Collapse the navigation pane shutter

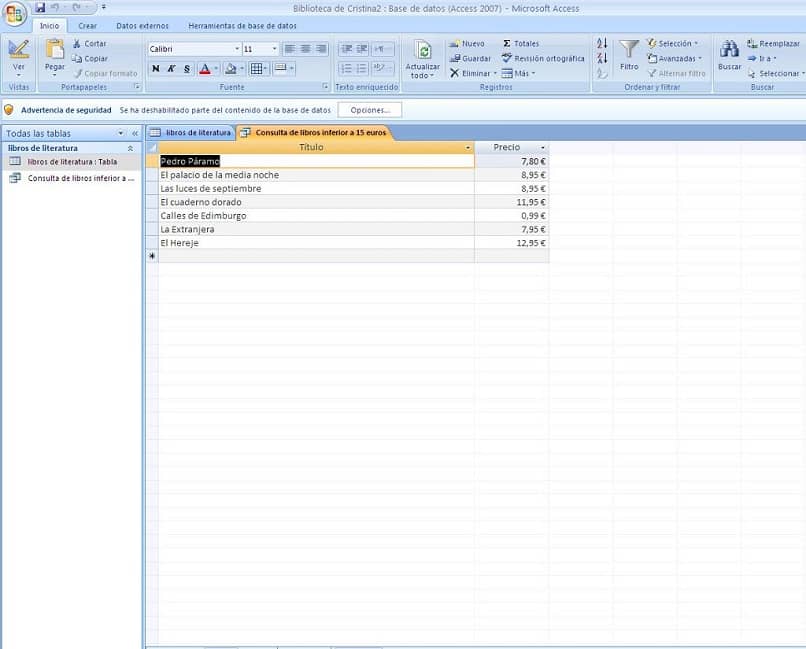[x=135, y=133]
